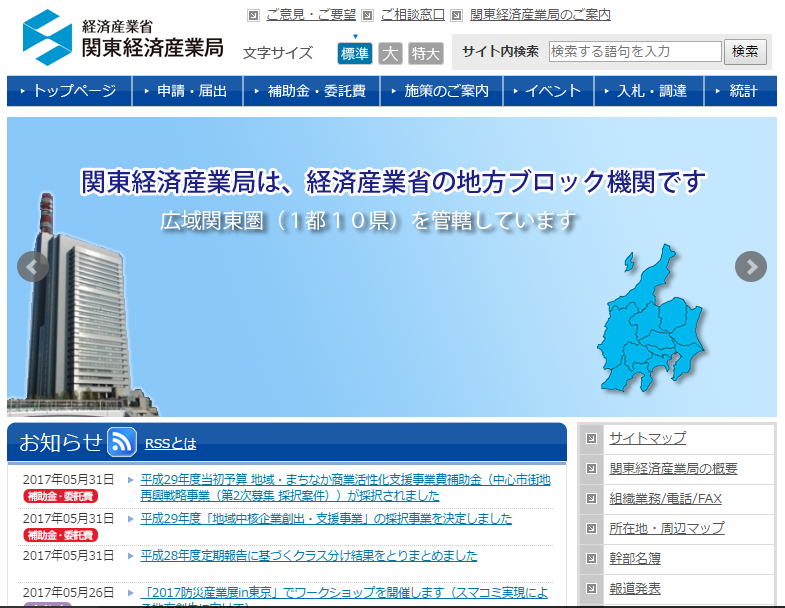Screen dimensions: 785x608
Task: Open 平成28年度定期報告 クラス分け結果 link
Action: [x=309, y=555]
